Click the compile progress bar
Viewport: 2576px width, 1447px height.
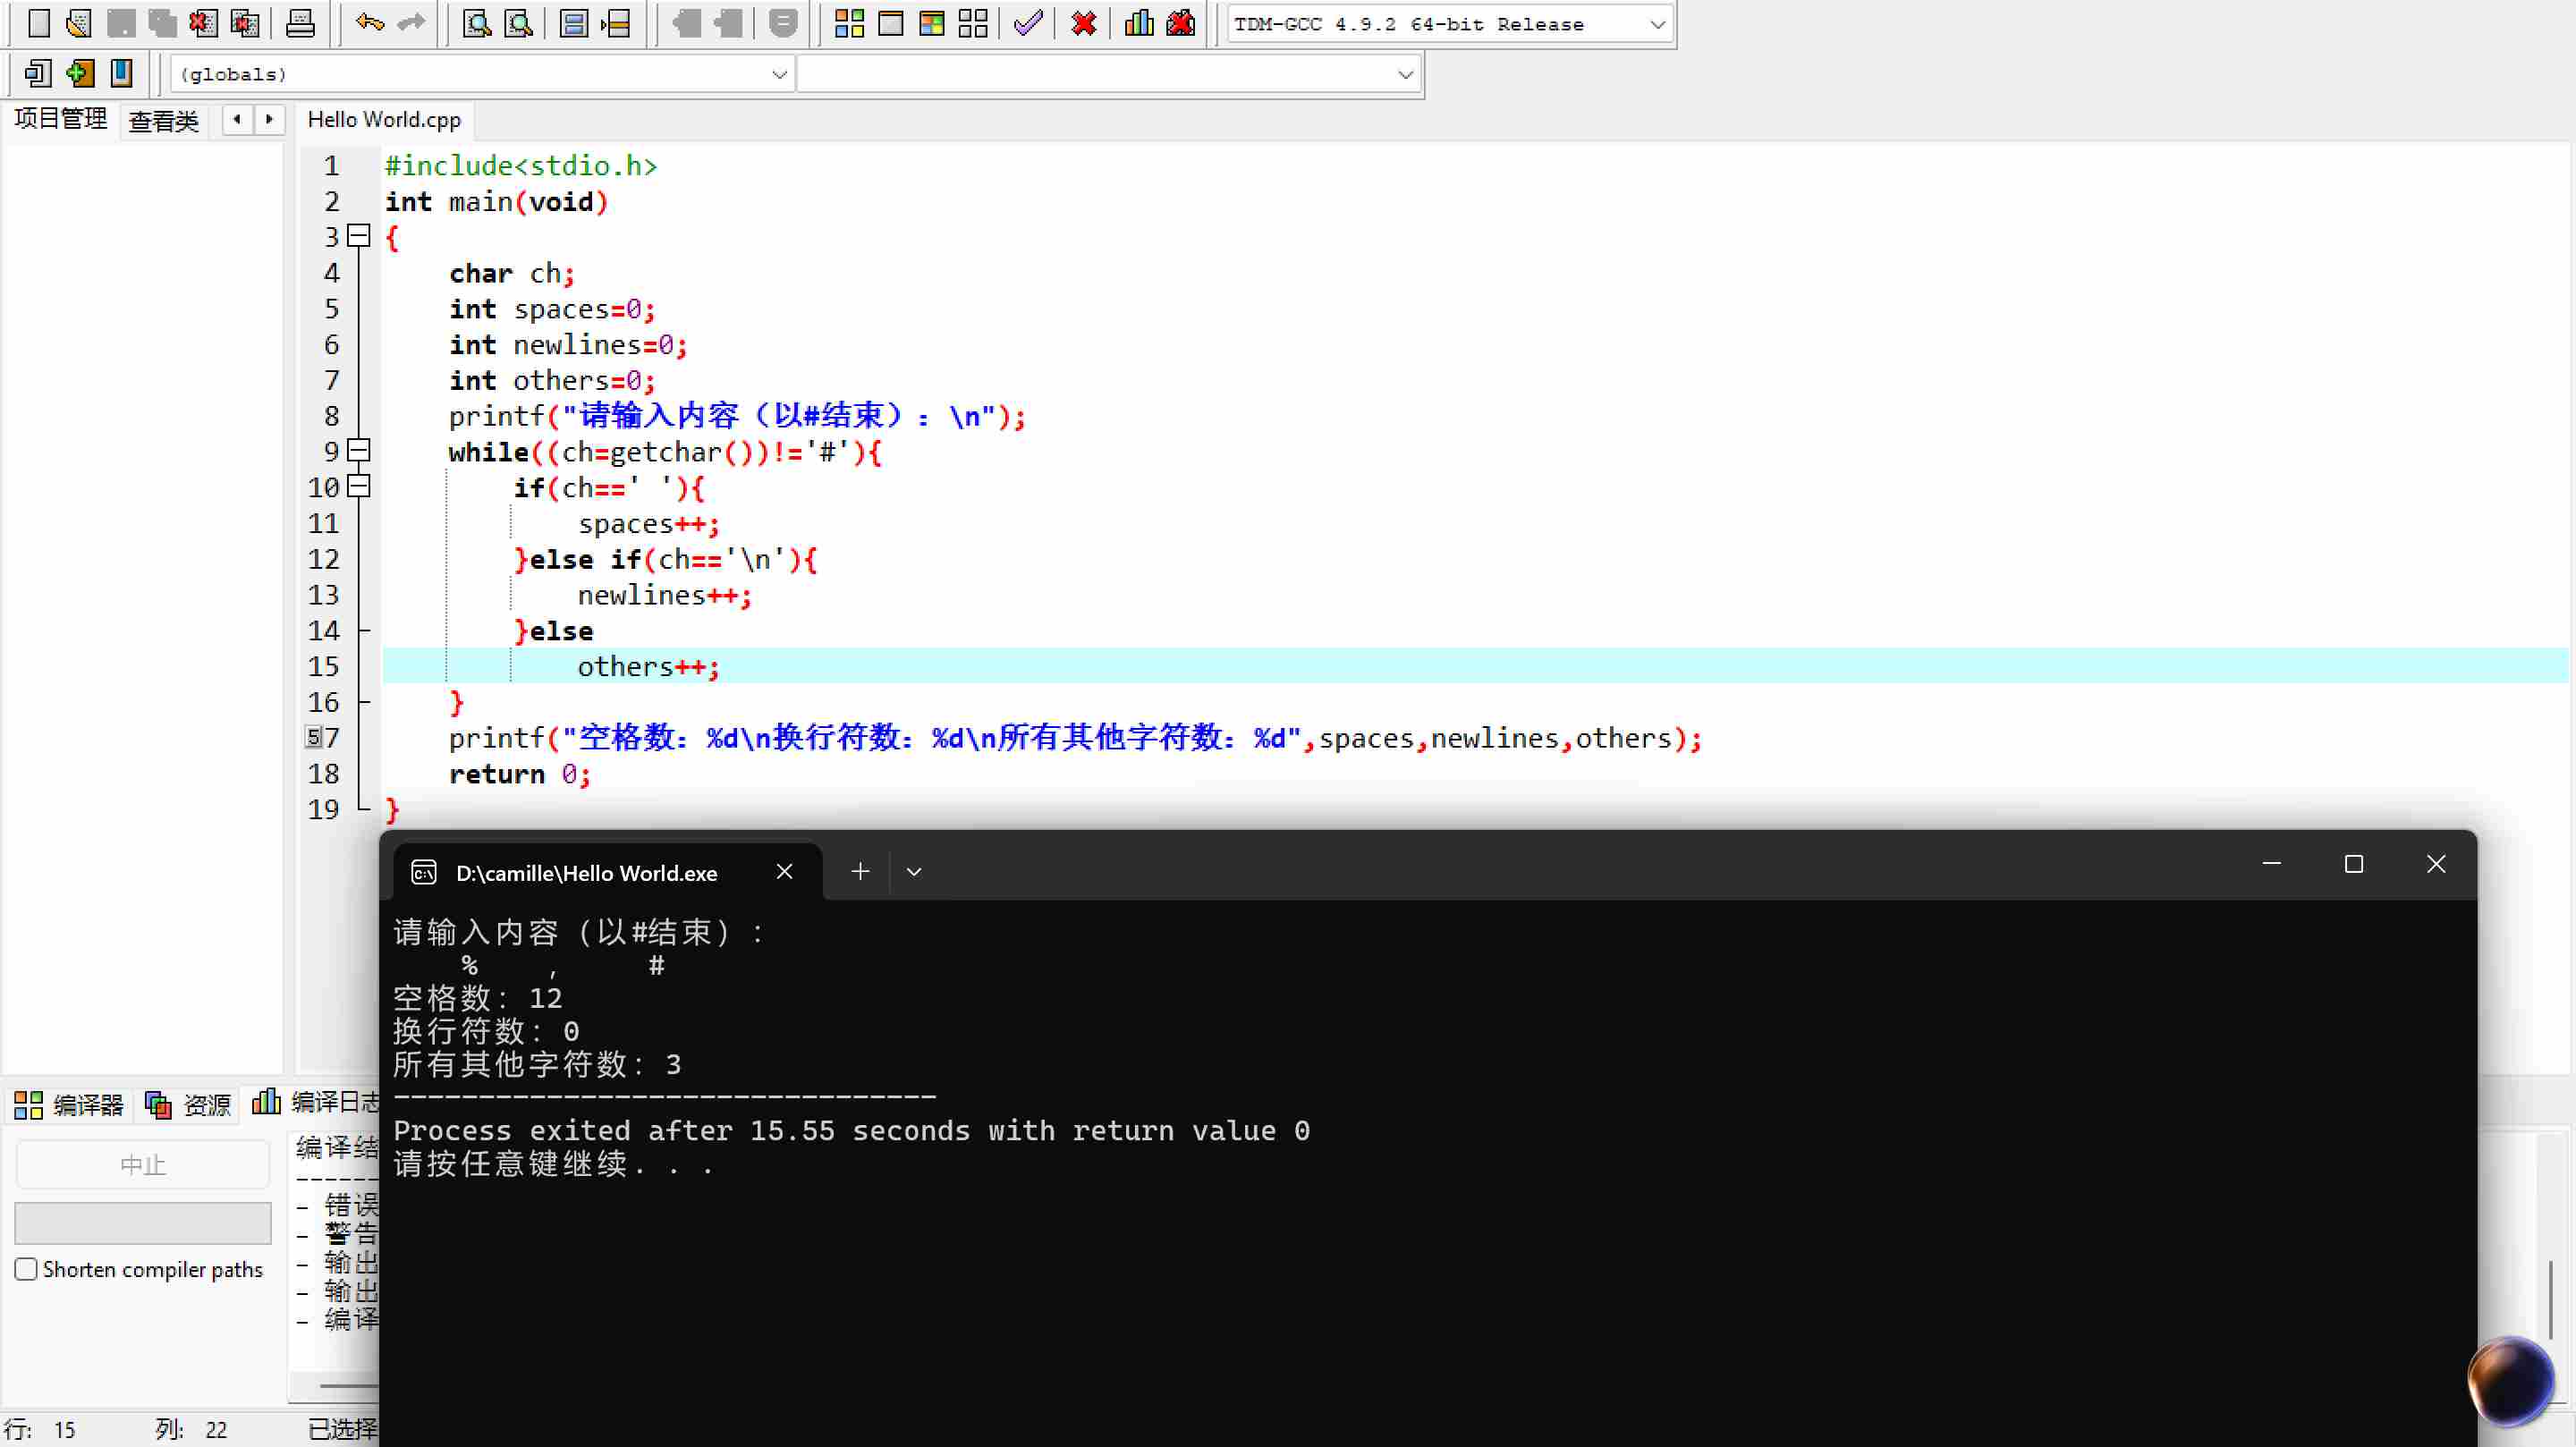(x=142, y=1222)
